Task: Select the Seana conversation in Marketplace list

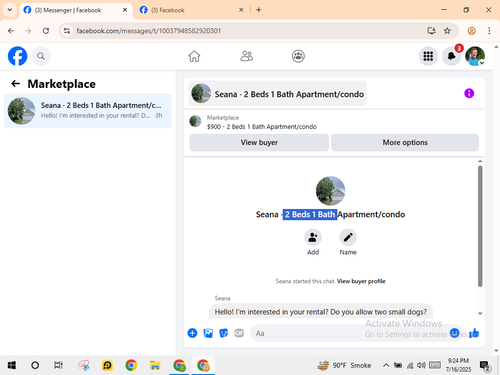Action: pos(88,111)
